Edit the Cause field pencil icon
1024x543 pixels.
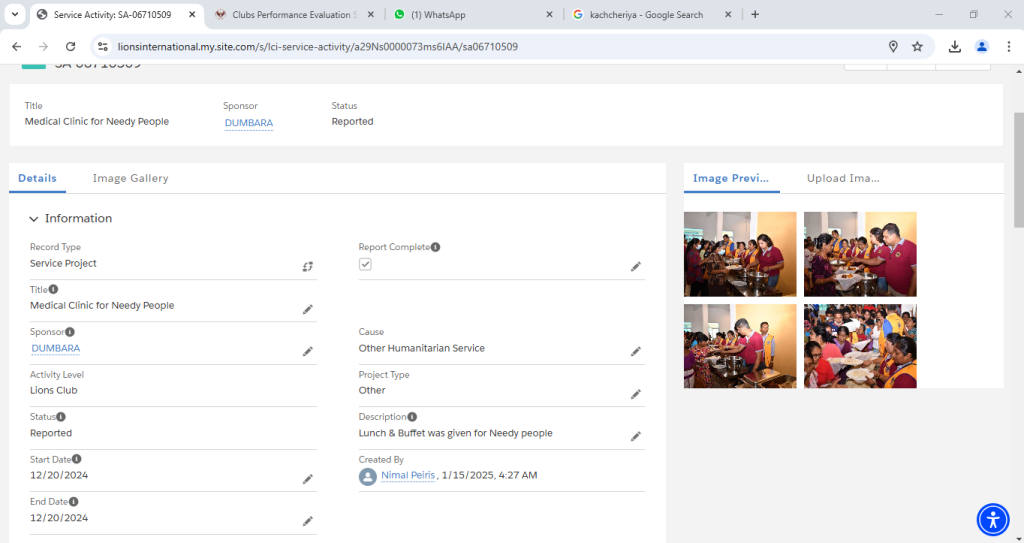pos(635,352)
